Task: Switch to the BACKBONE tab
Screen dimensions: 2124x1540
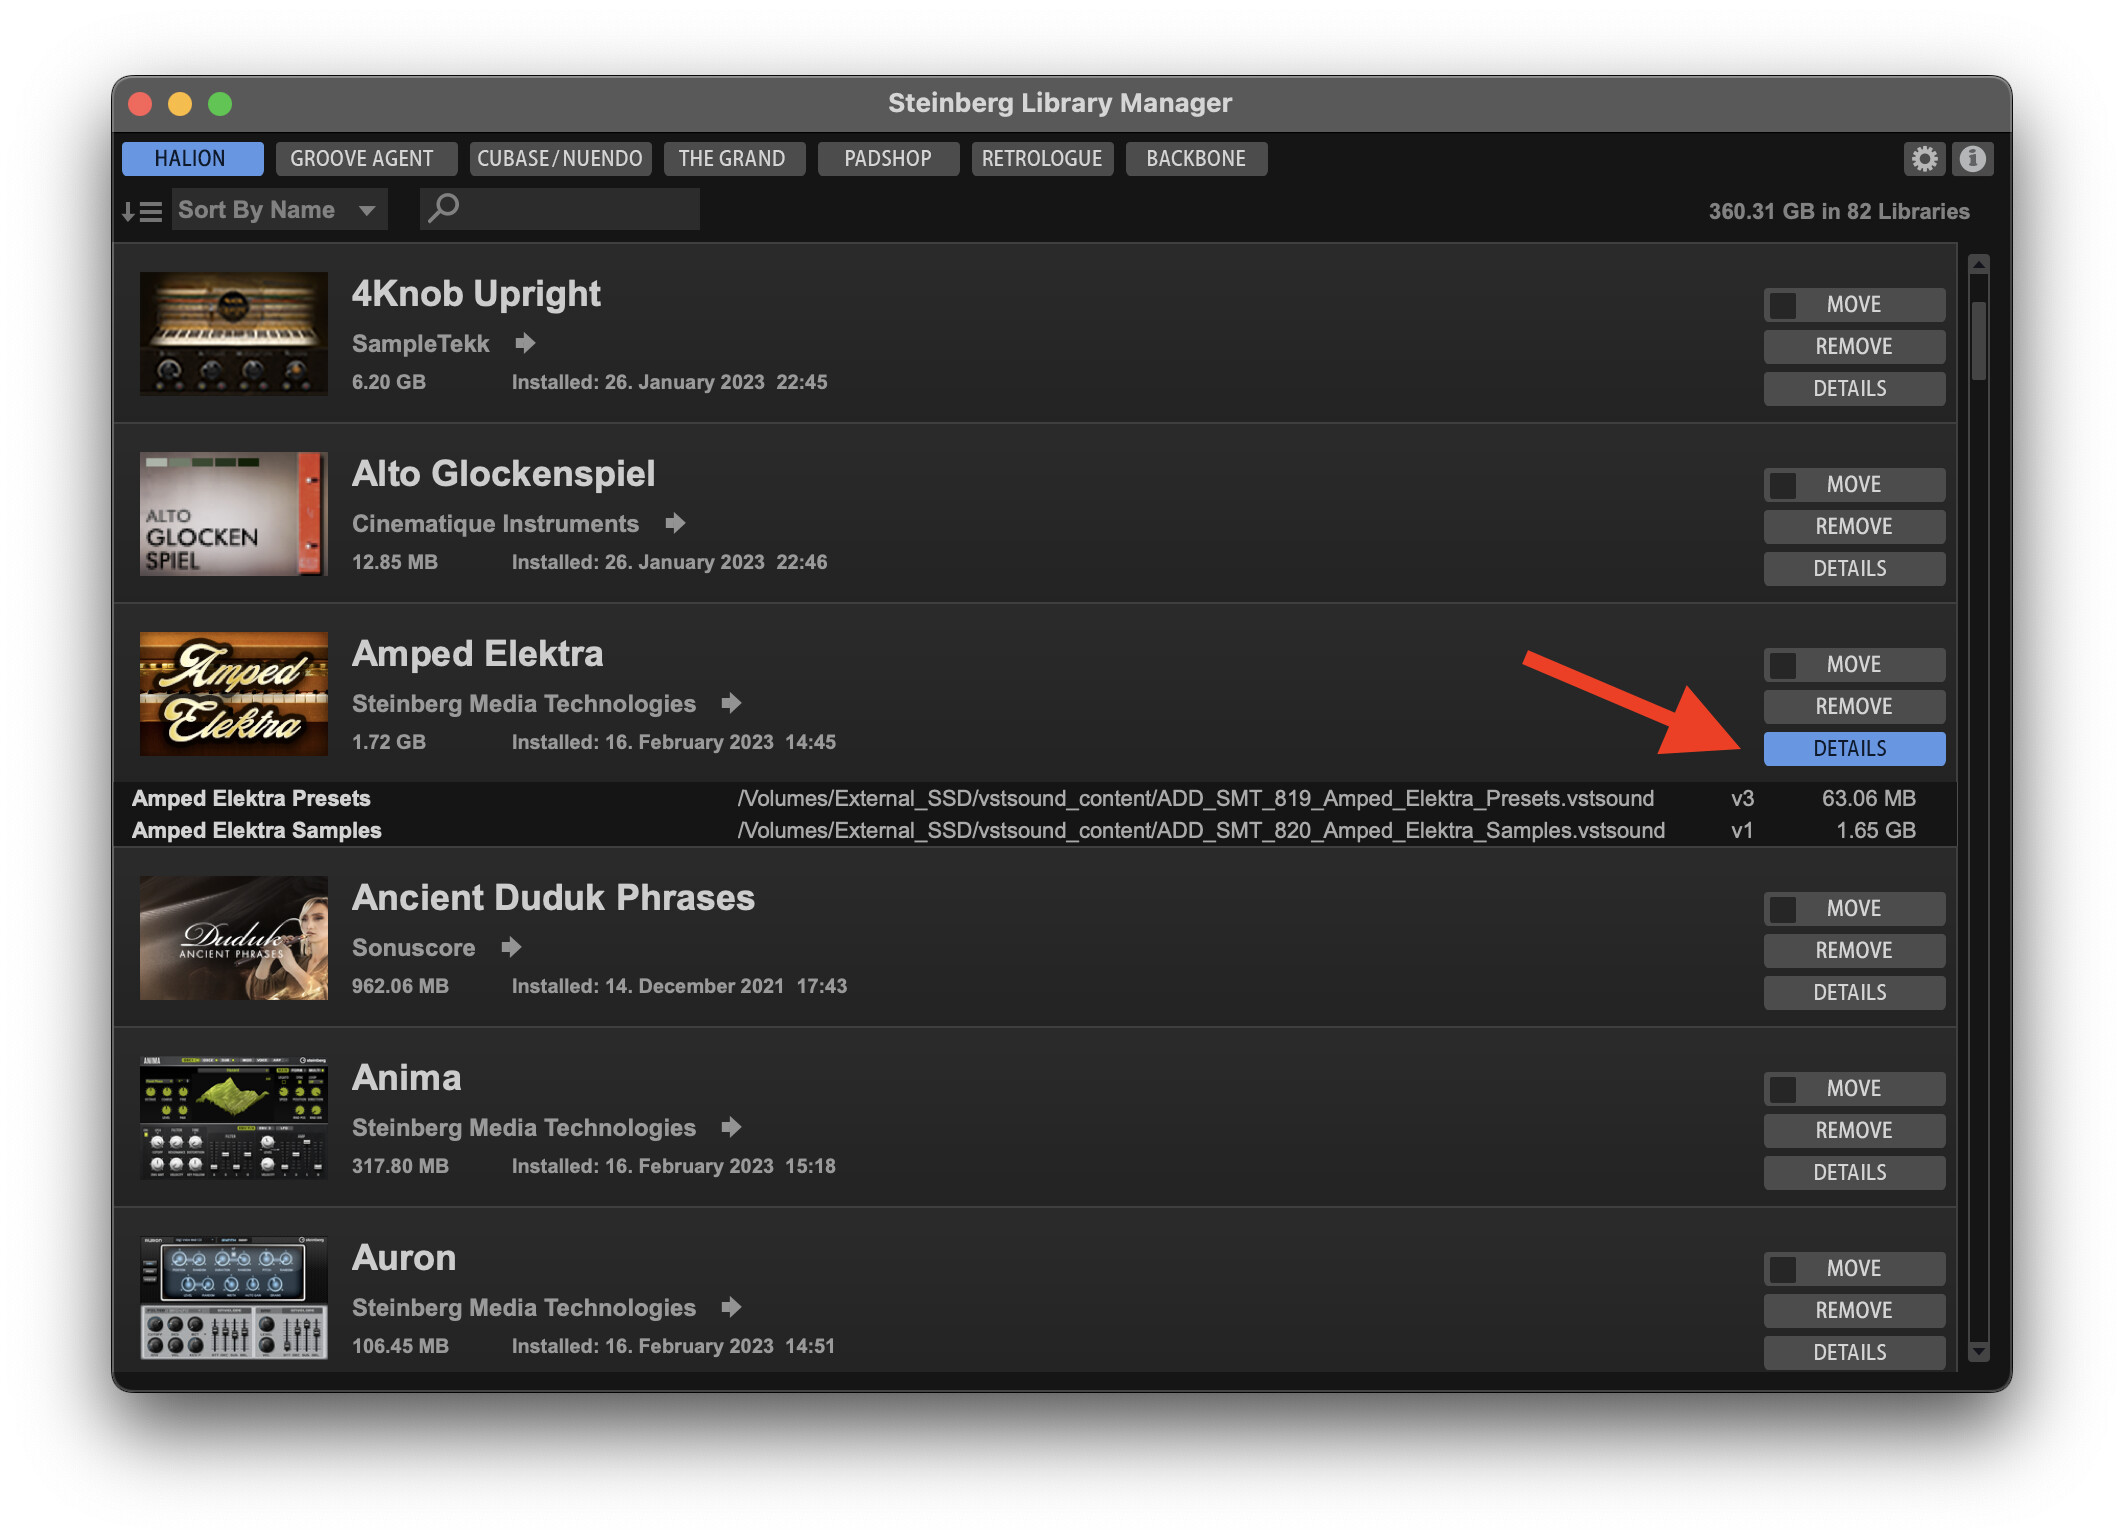Action: click(x=1196, y=159)
